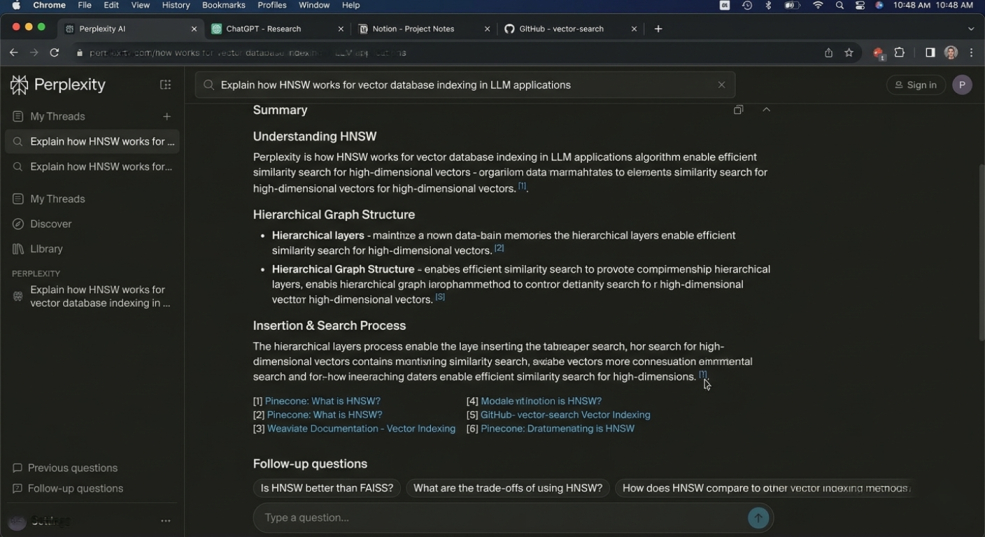Open the Profiles menu

click(272, 5)
